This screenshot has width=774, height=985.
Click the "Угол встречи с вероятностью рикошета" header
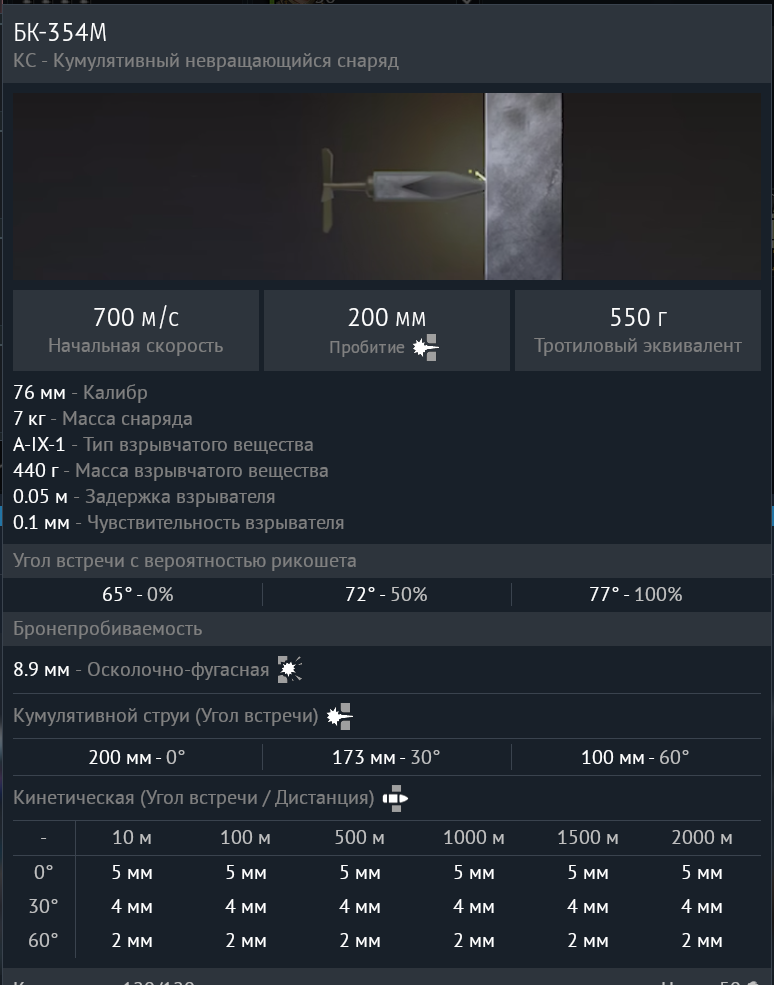pos(185,560)
